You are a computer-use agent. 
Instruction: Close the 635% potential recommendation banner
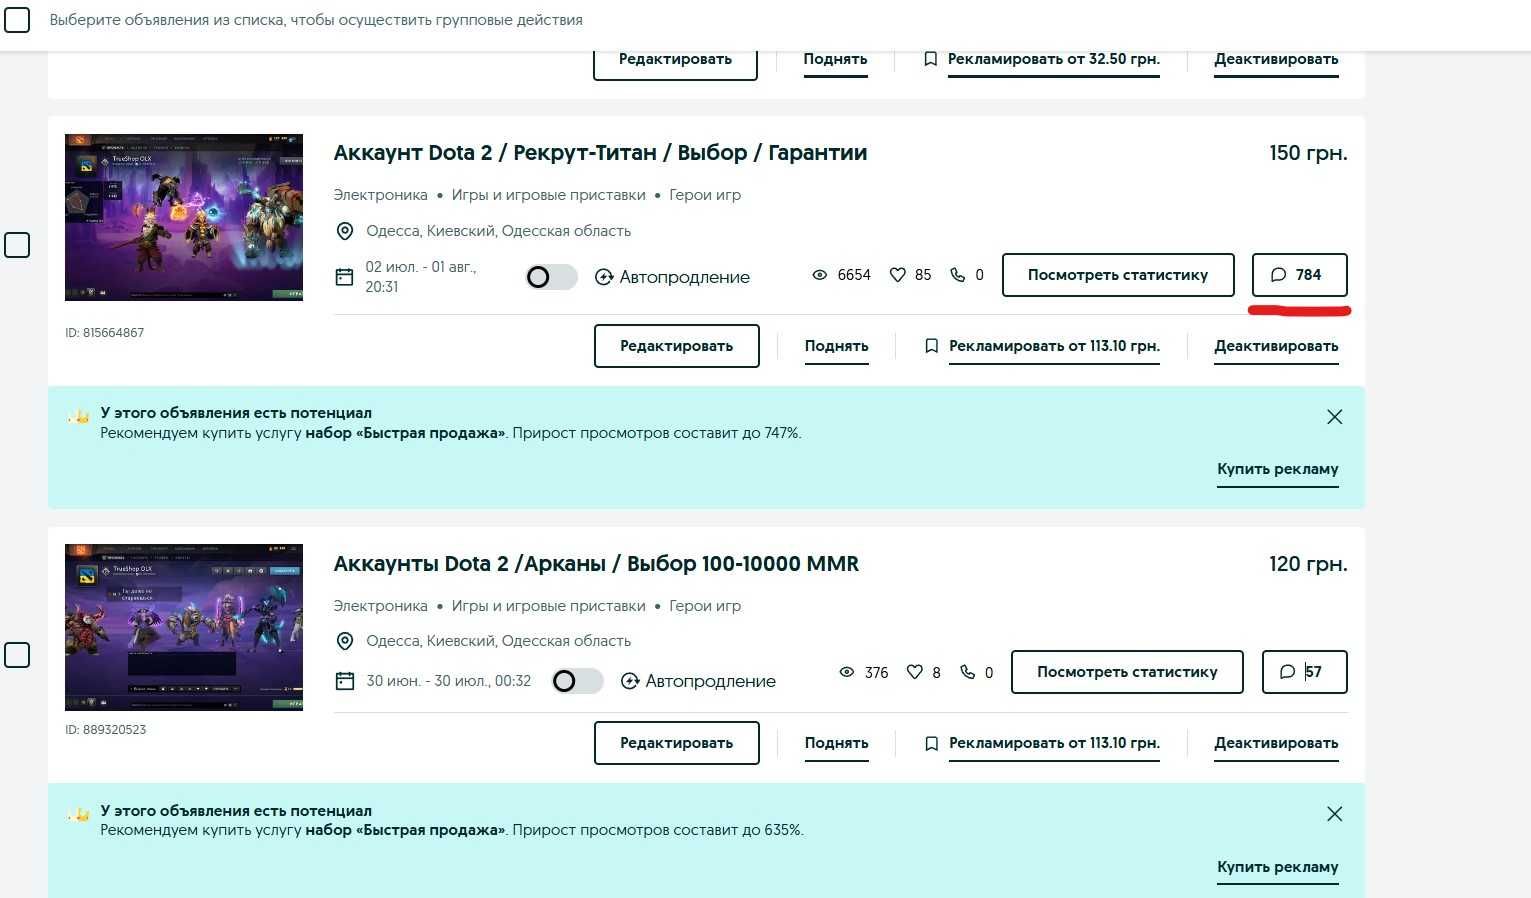1334,814
